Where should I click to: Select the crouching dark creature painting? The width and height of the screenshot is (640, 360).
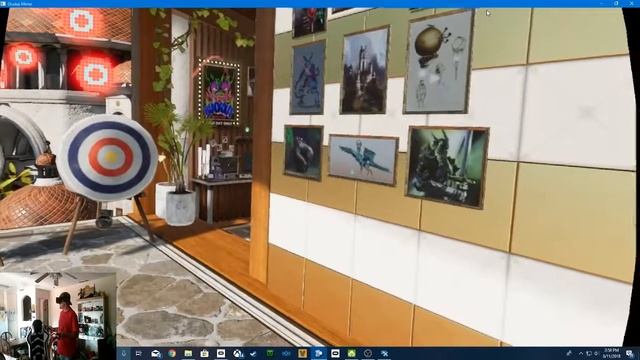click(303, 152)
